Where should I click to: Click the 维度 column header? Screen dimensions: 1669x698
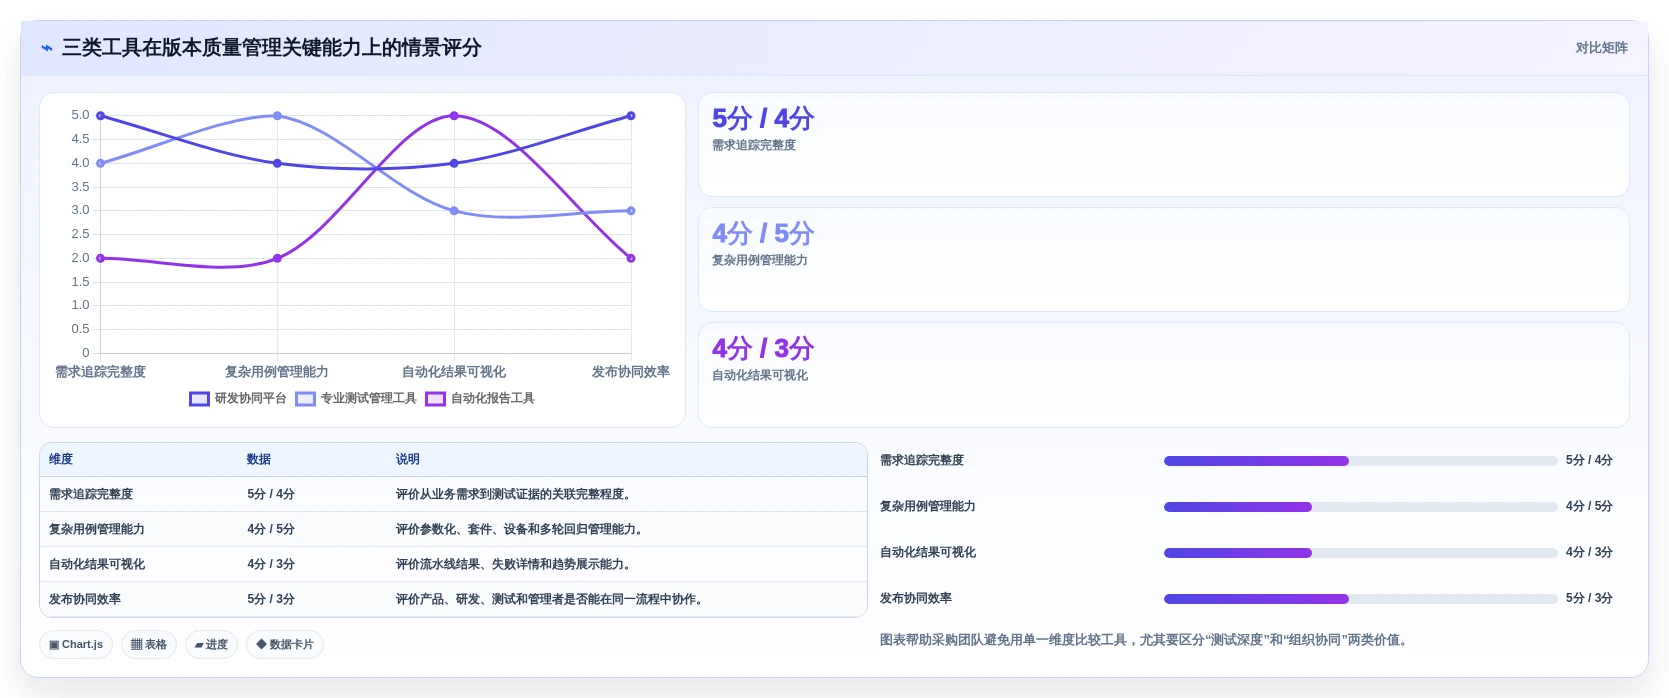point(61,460)
